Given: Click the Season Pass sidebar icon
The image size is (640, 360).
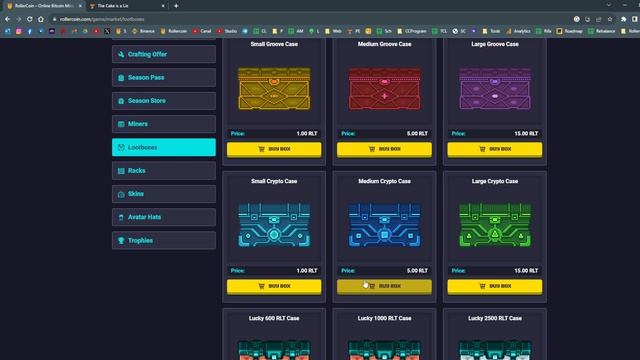Looking at the screenshot, I should point(121,78).
